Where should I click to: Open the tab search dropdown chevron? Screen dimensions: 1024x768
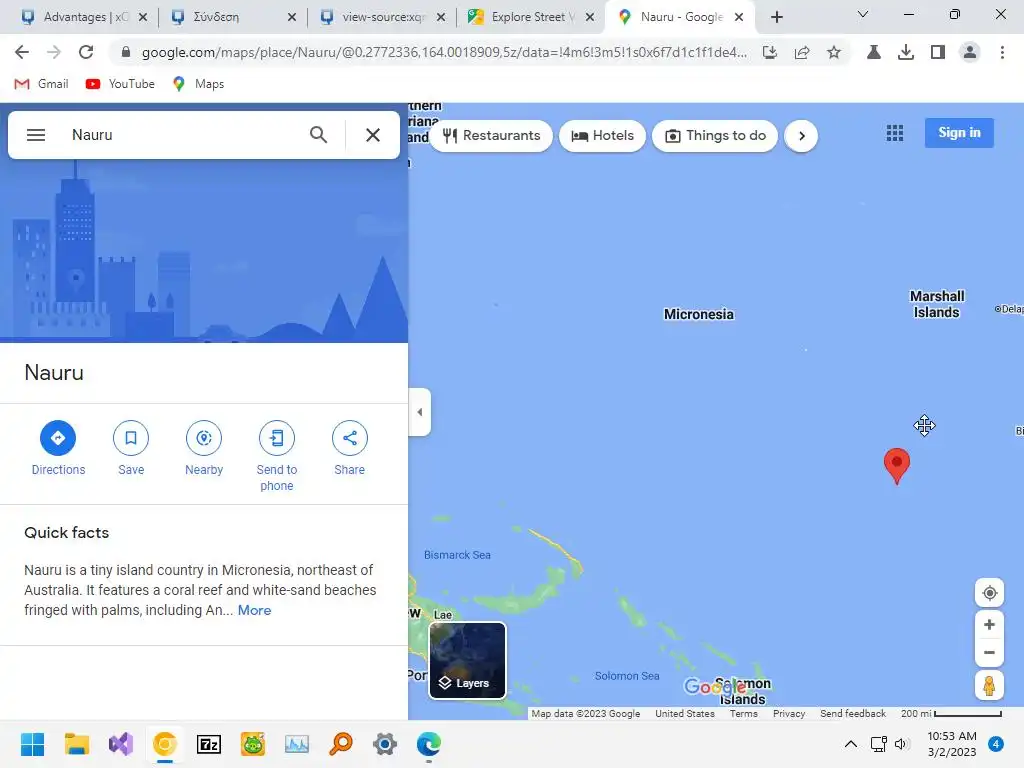[863, 14]
